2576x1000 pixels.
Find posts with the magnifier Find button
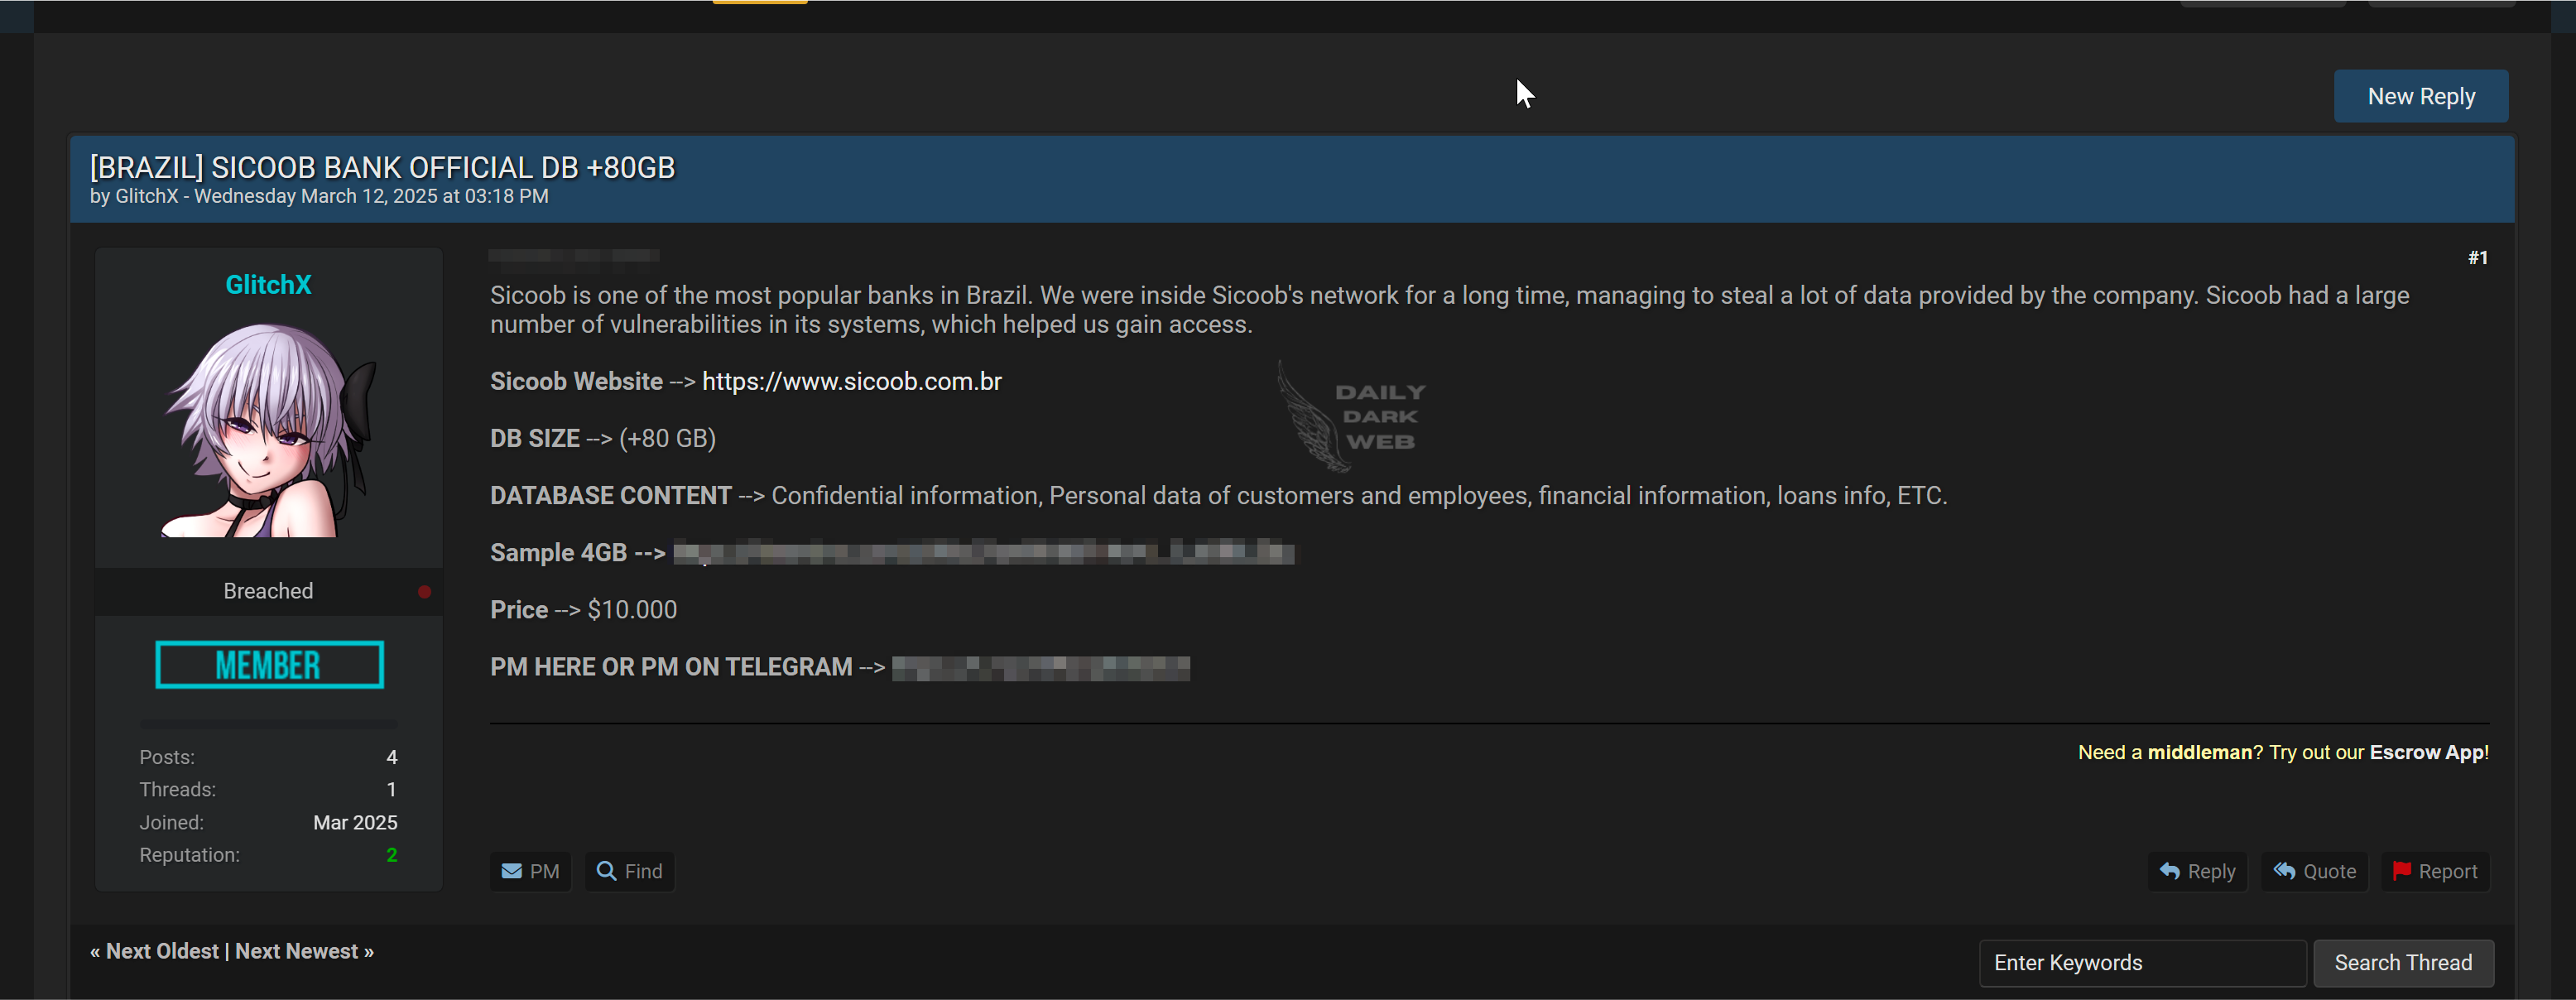click(629, 871)
